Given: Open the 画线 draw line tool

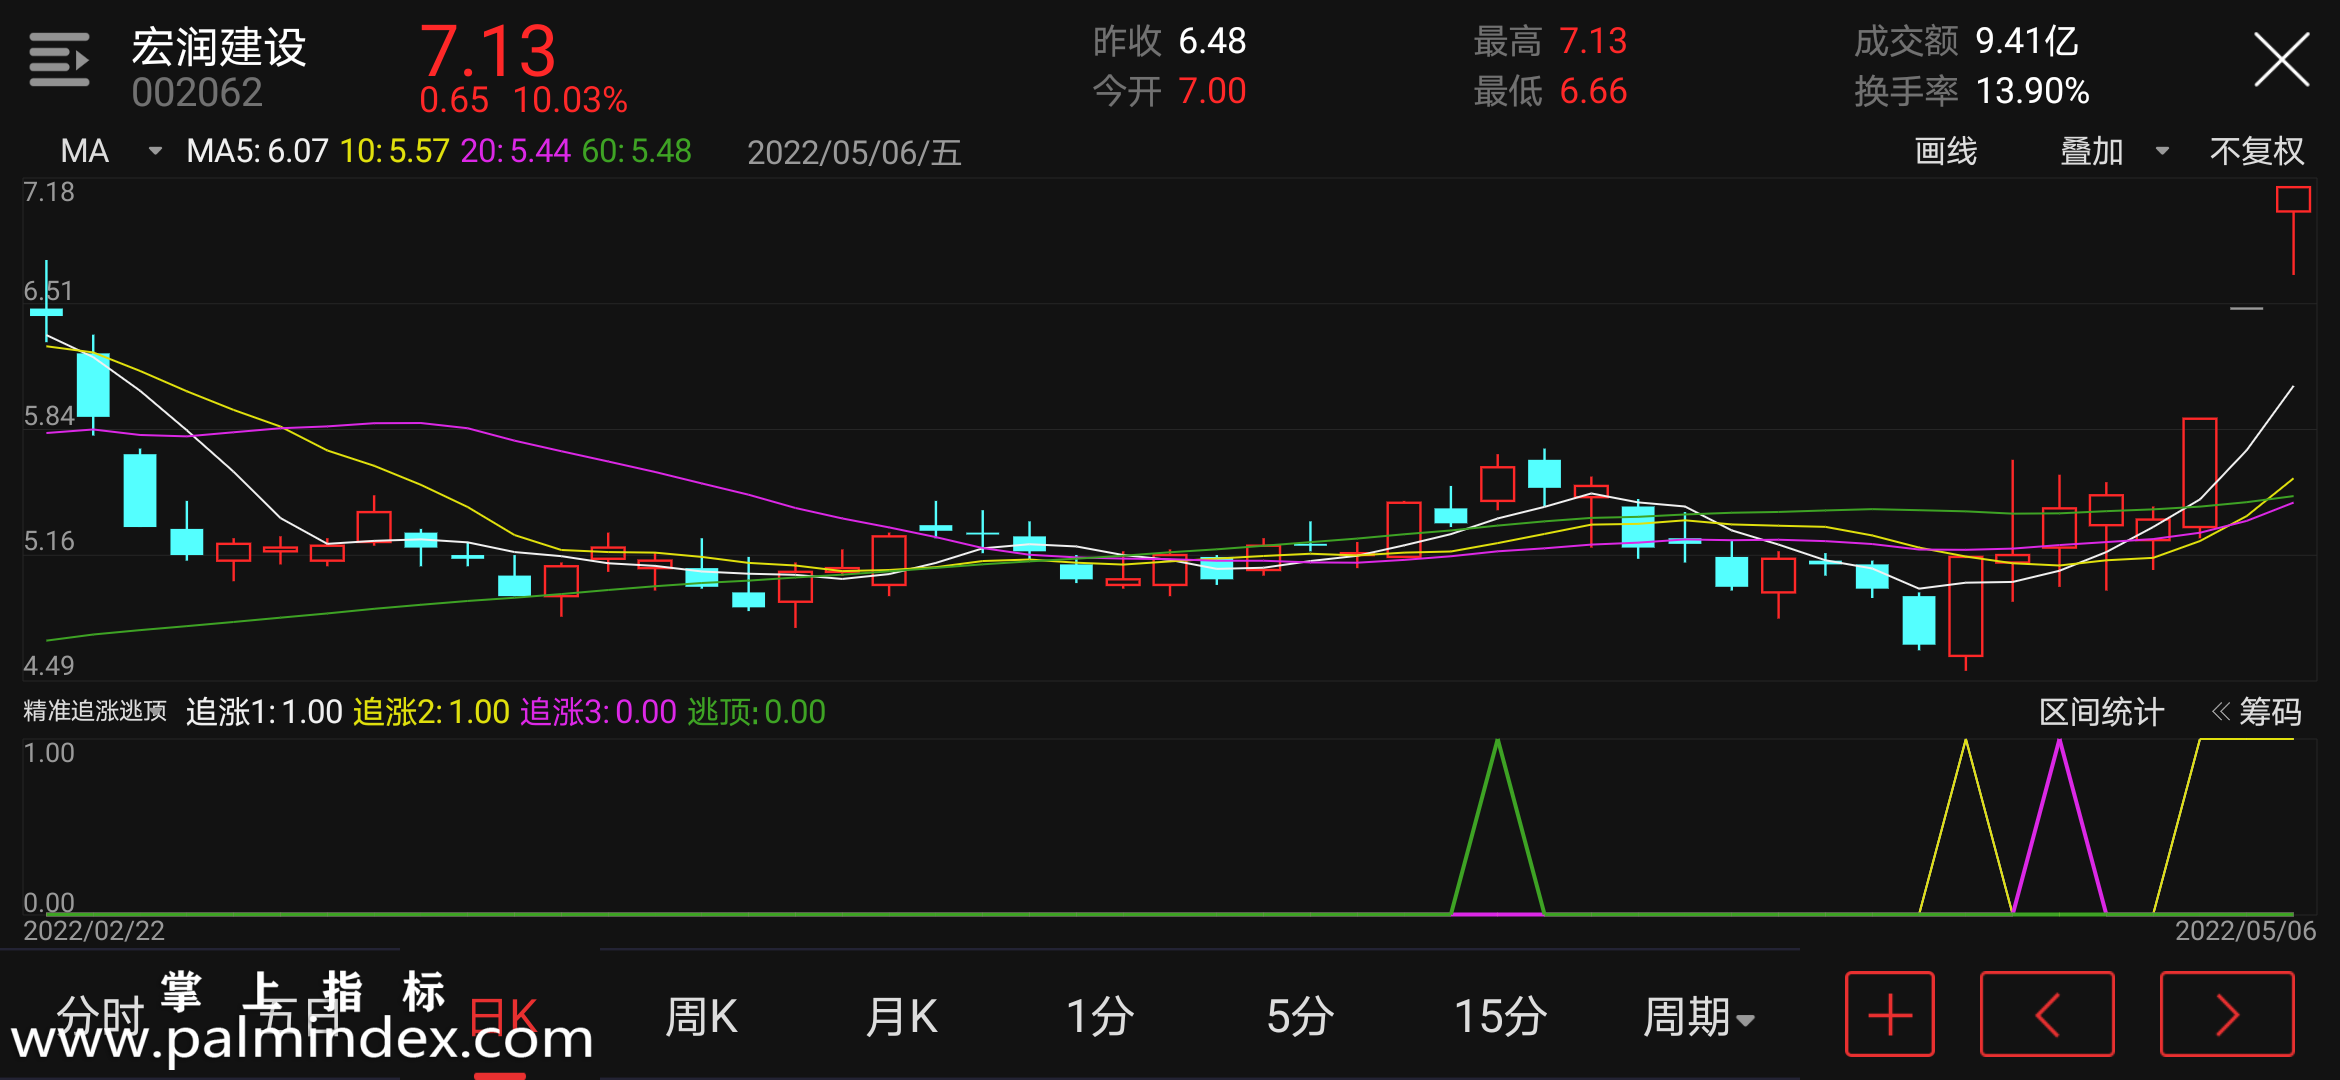Looking at the screenshot, I should [1945, 151].
